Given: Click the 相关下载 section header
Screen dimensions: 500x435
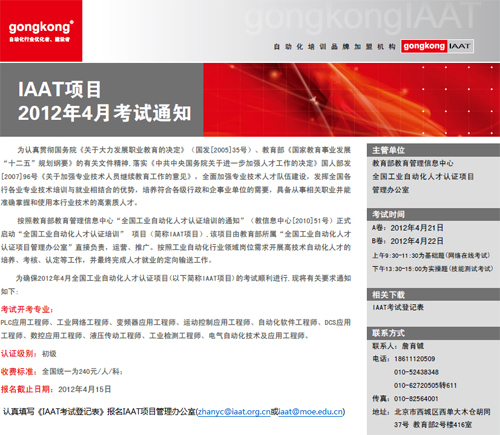Looking at the screenshot, I should tap(433, 295).
